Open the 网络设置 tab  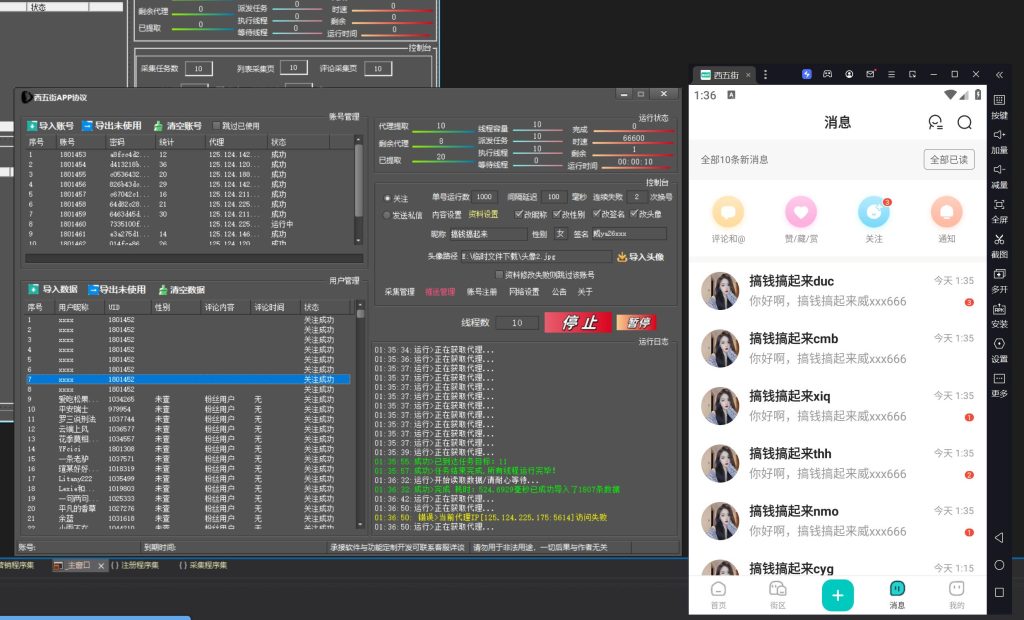point(523,292)
